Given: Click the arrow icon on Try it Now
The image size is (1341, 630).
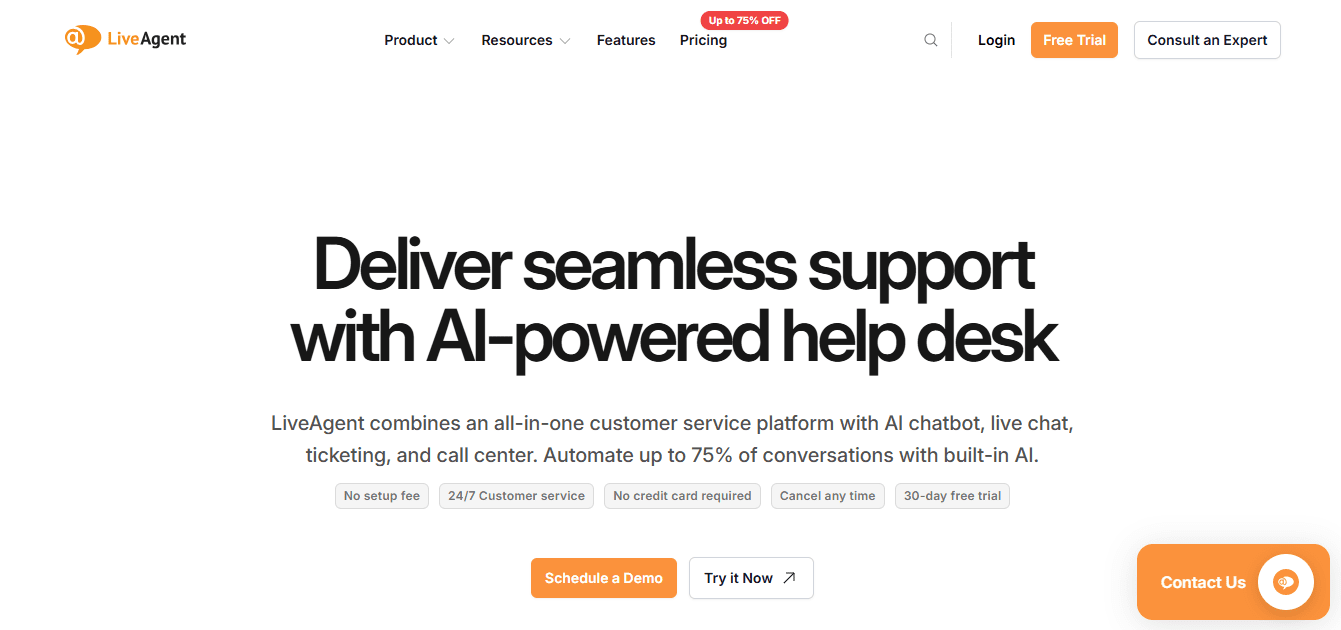Looking at the screenshot, I should click(x=790, y=578).
